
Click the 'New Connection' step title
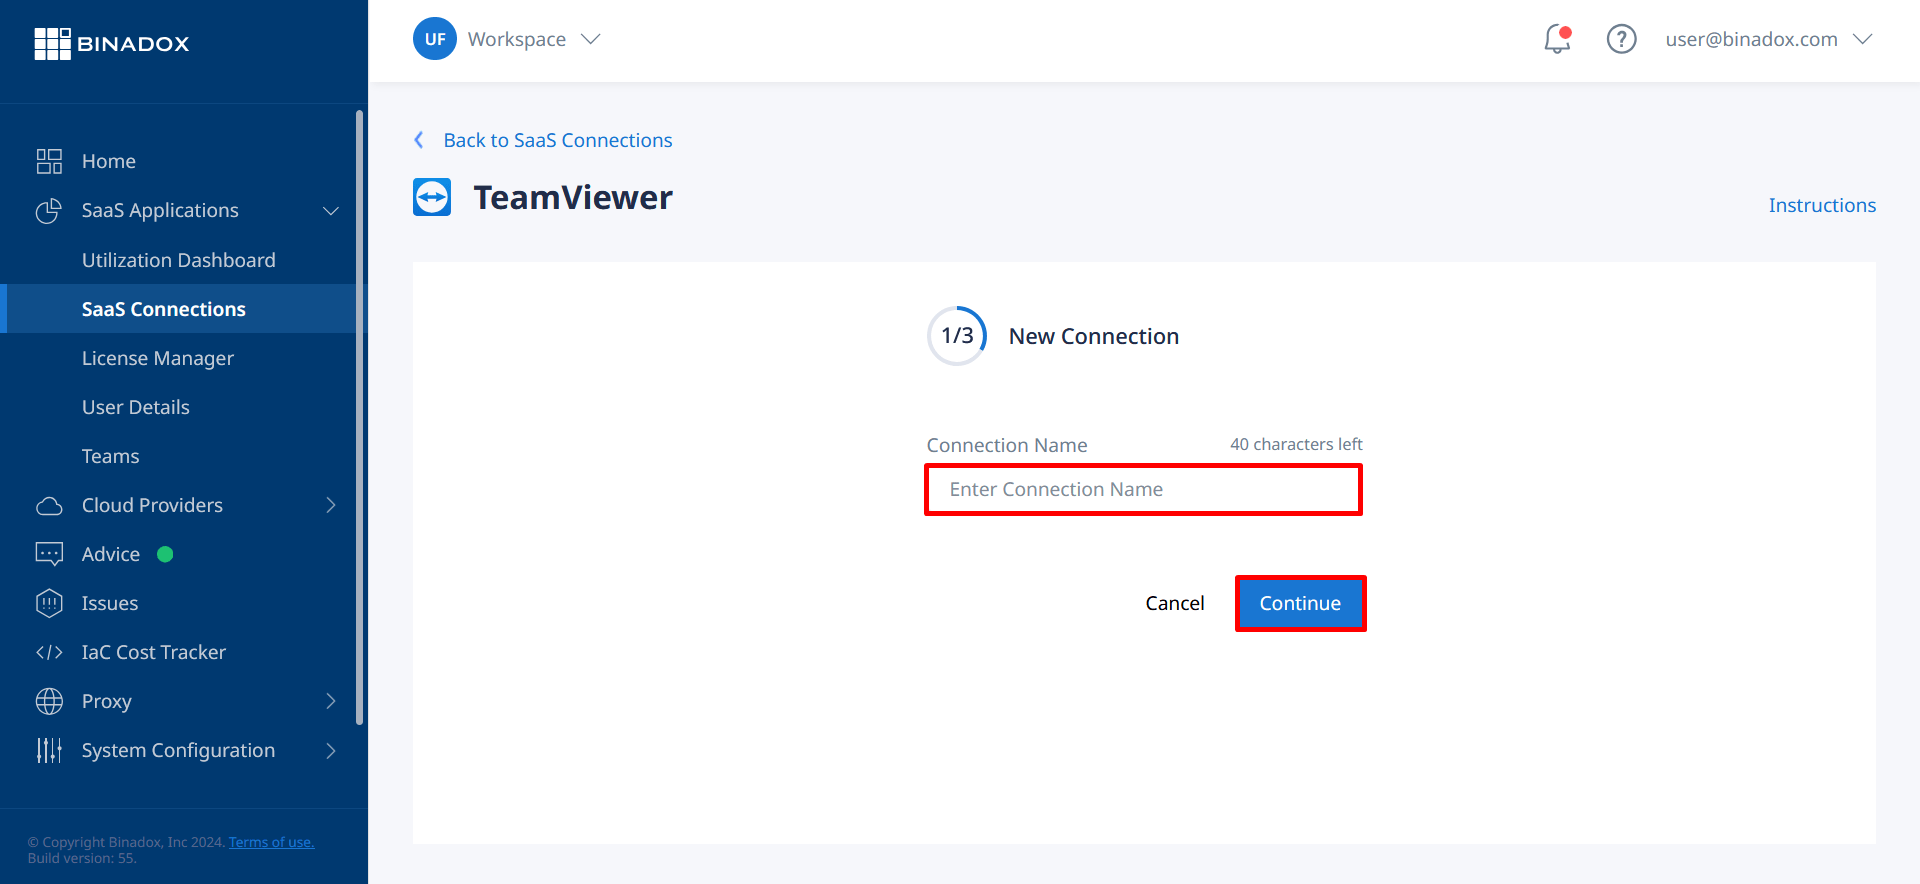(1094, 336)
